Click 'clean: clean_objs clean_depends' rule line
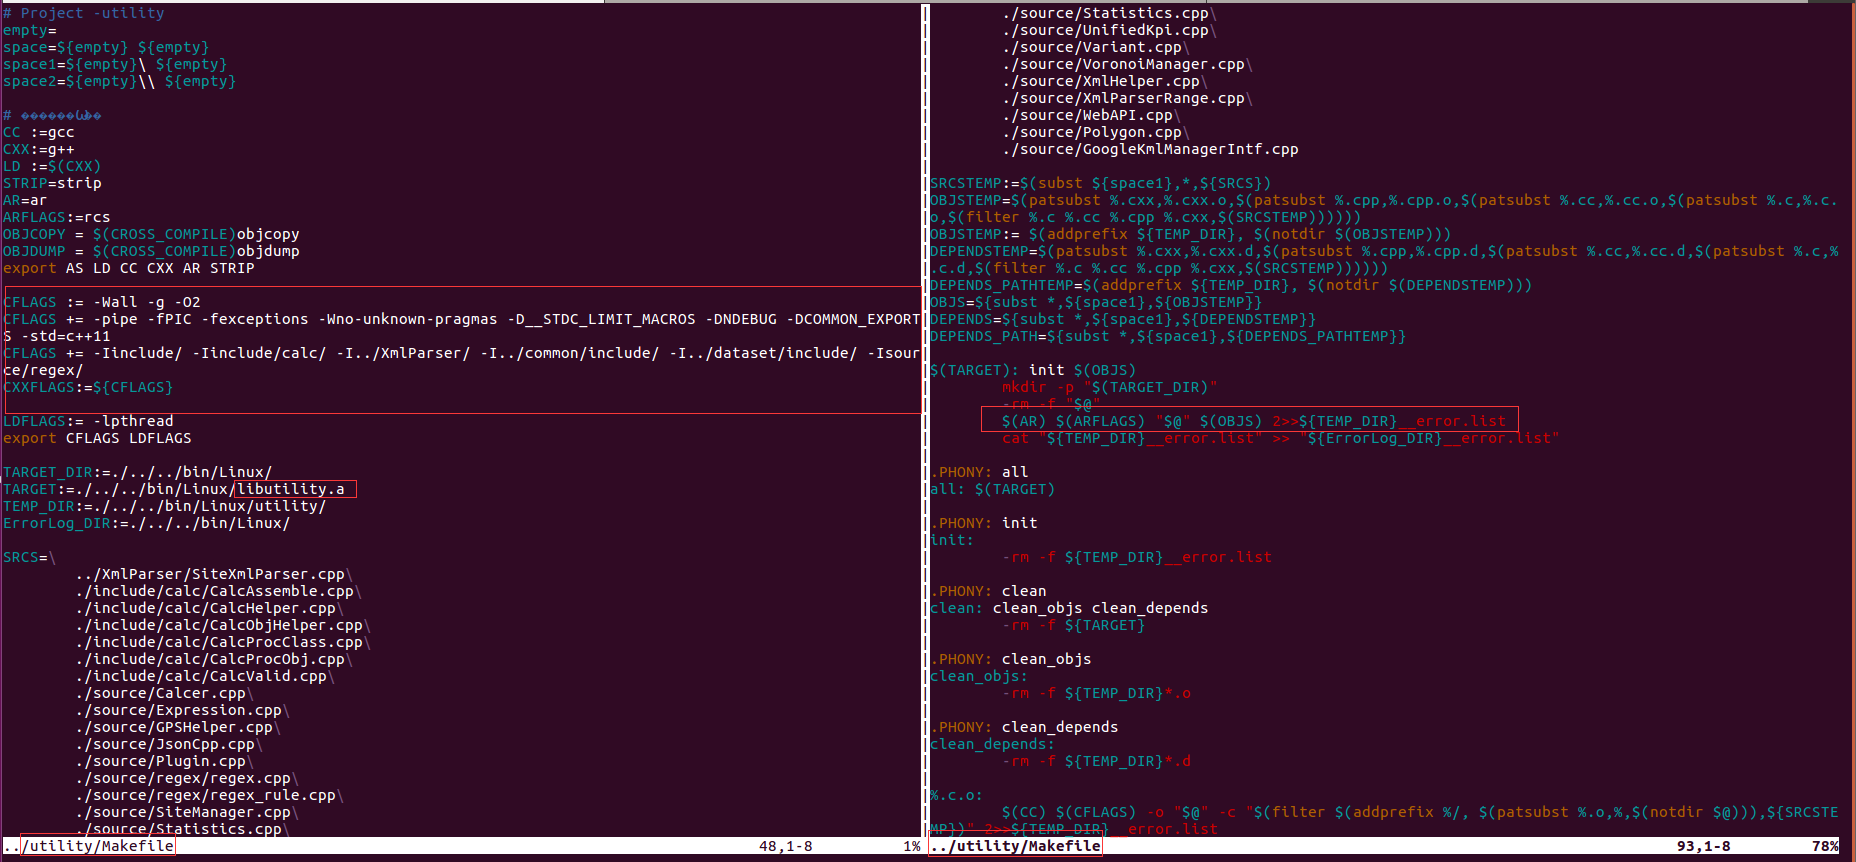1856x862 pixels. coord(1070,608)
